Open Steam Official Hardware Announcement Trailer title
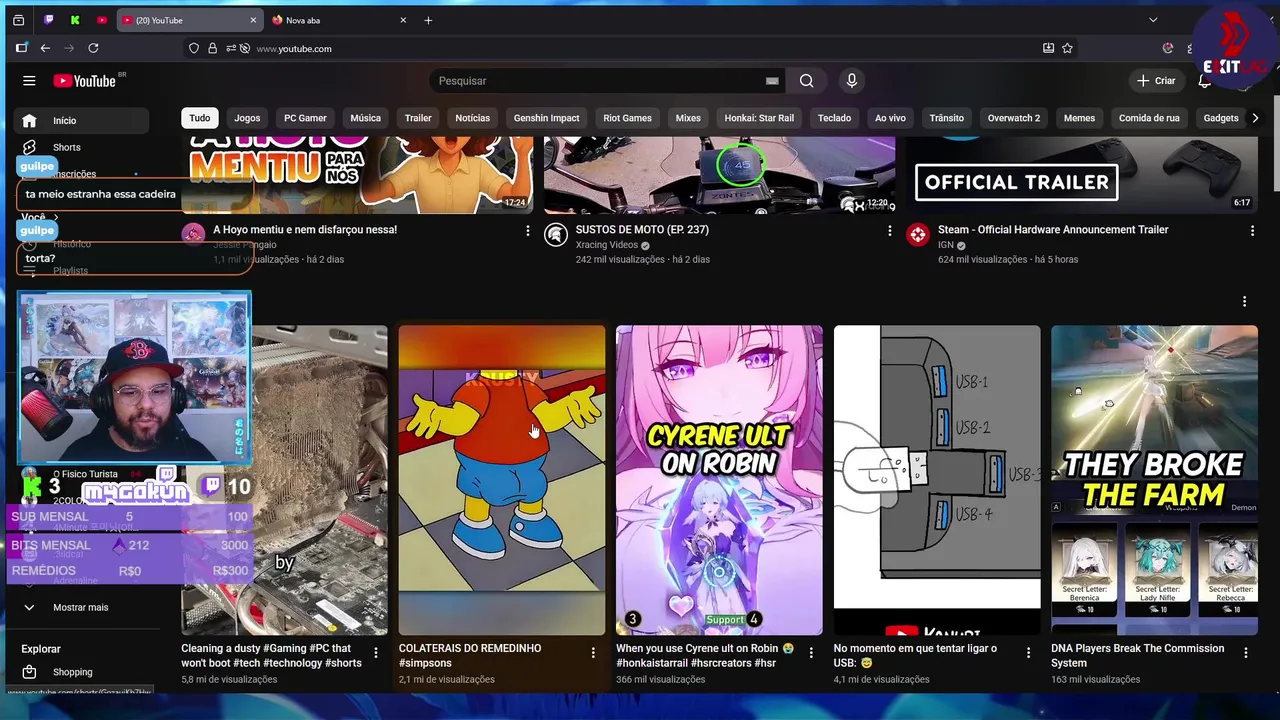Screen dimensions: 1280x720 (1053, 230)
